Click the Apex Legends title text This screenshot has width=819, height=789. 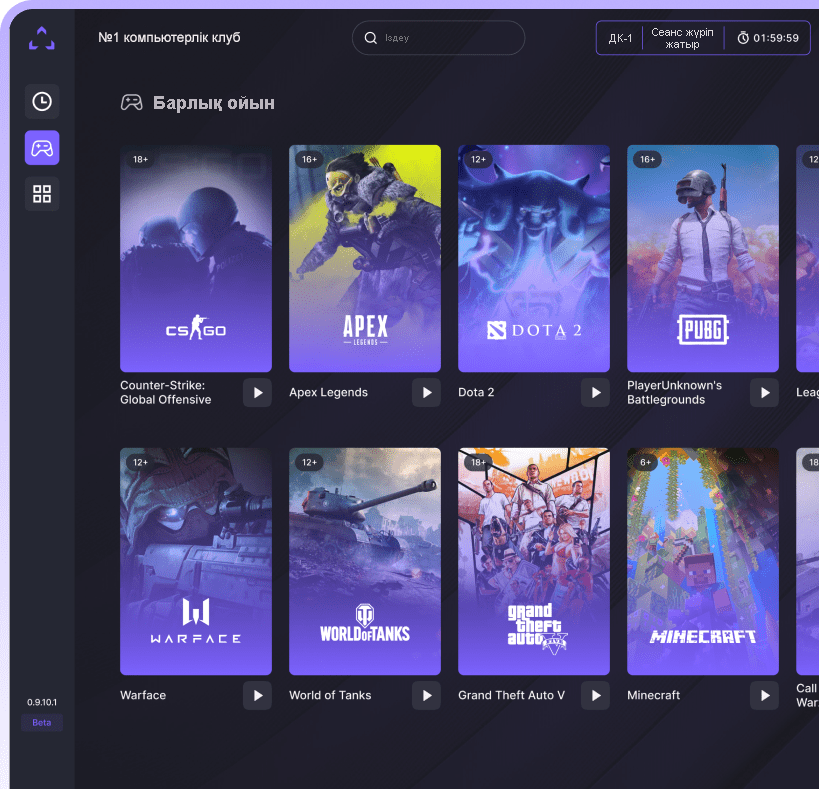329,393
